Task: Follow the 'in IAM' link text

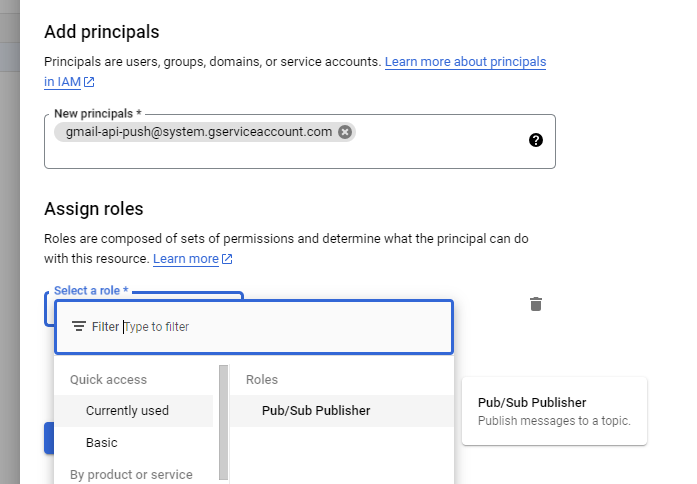Action: pos(62,82)
